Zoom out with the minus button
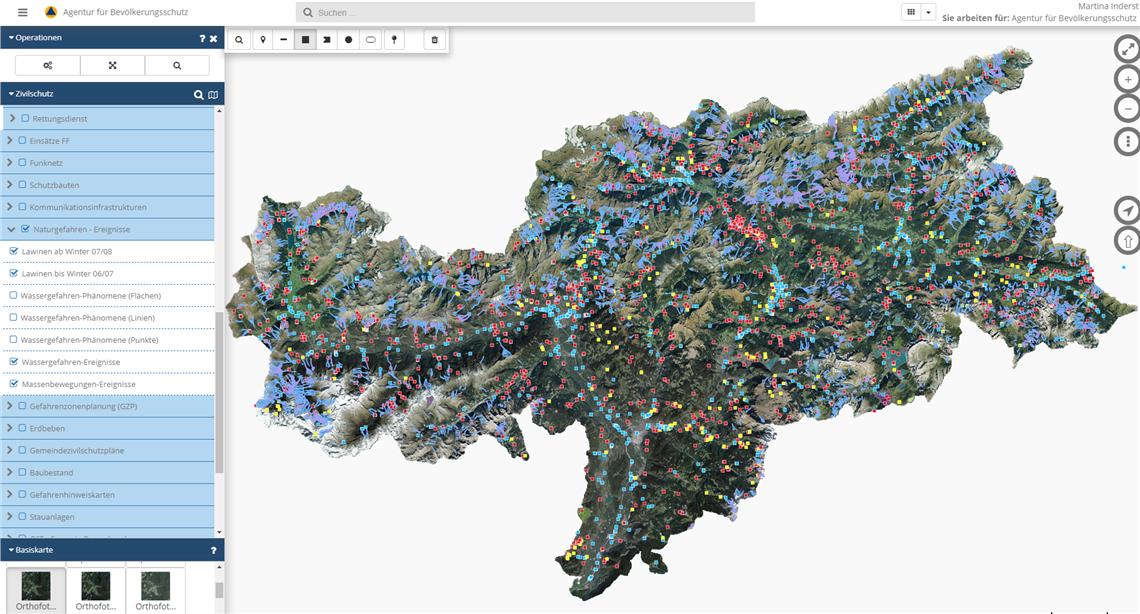1140x614 pixels. pyautogui.click(x=1127, y=110)
